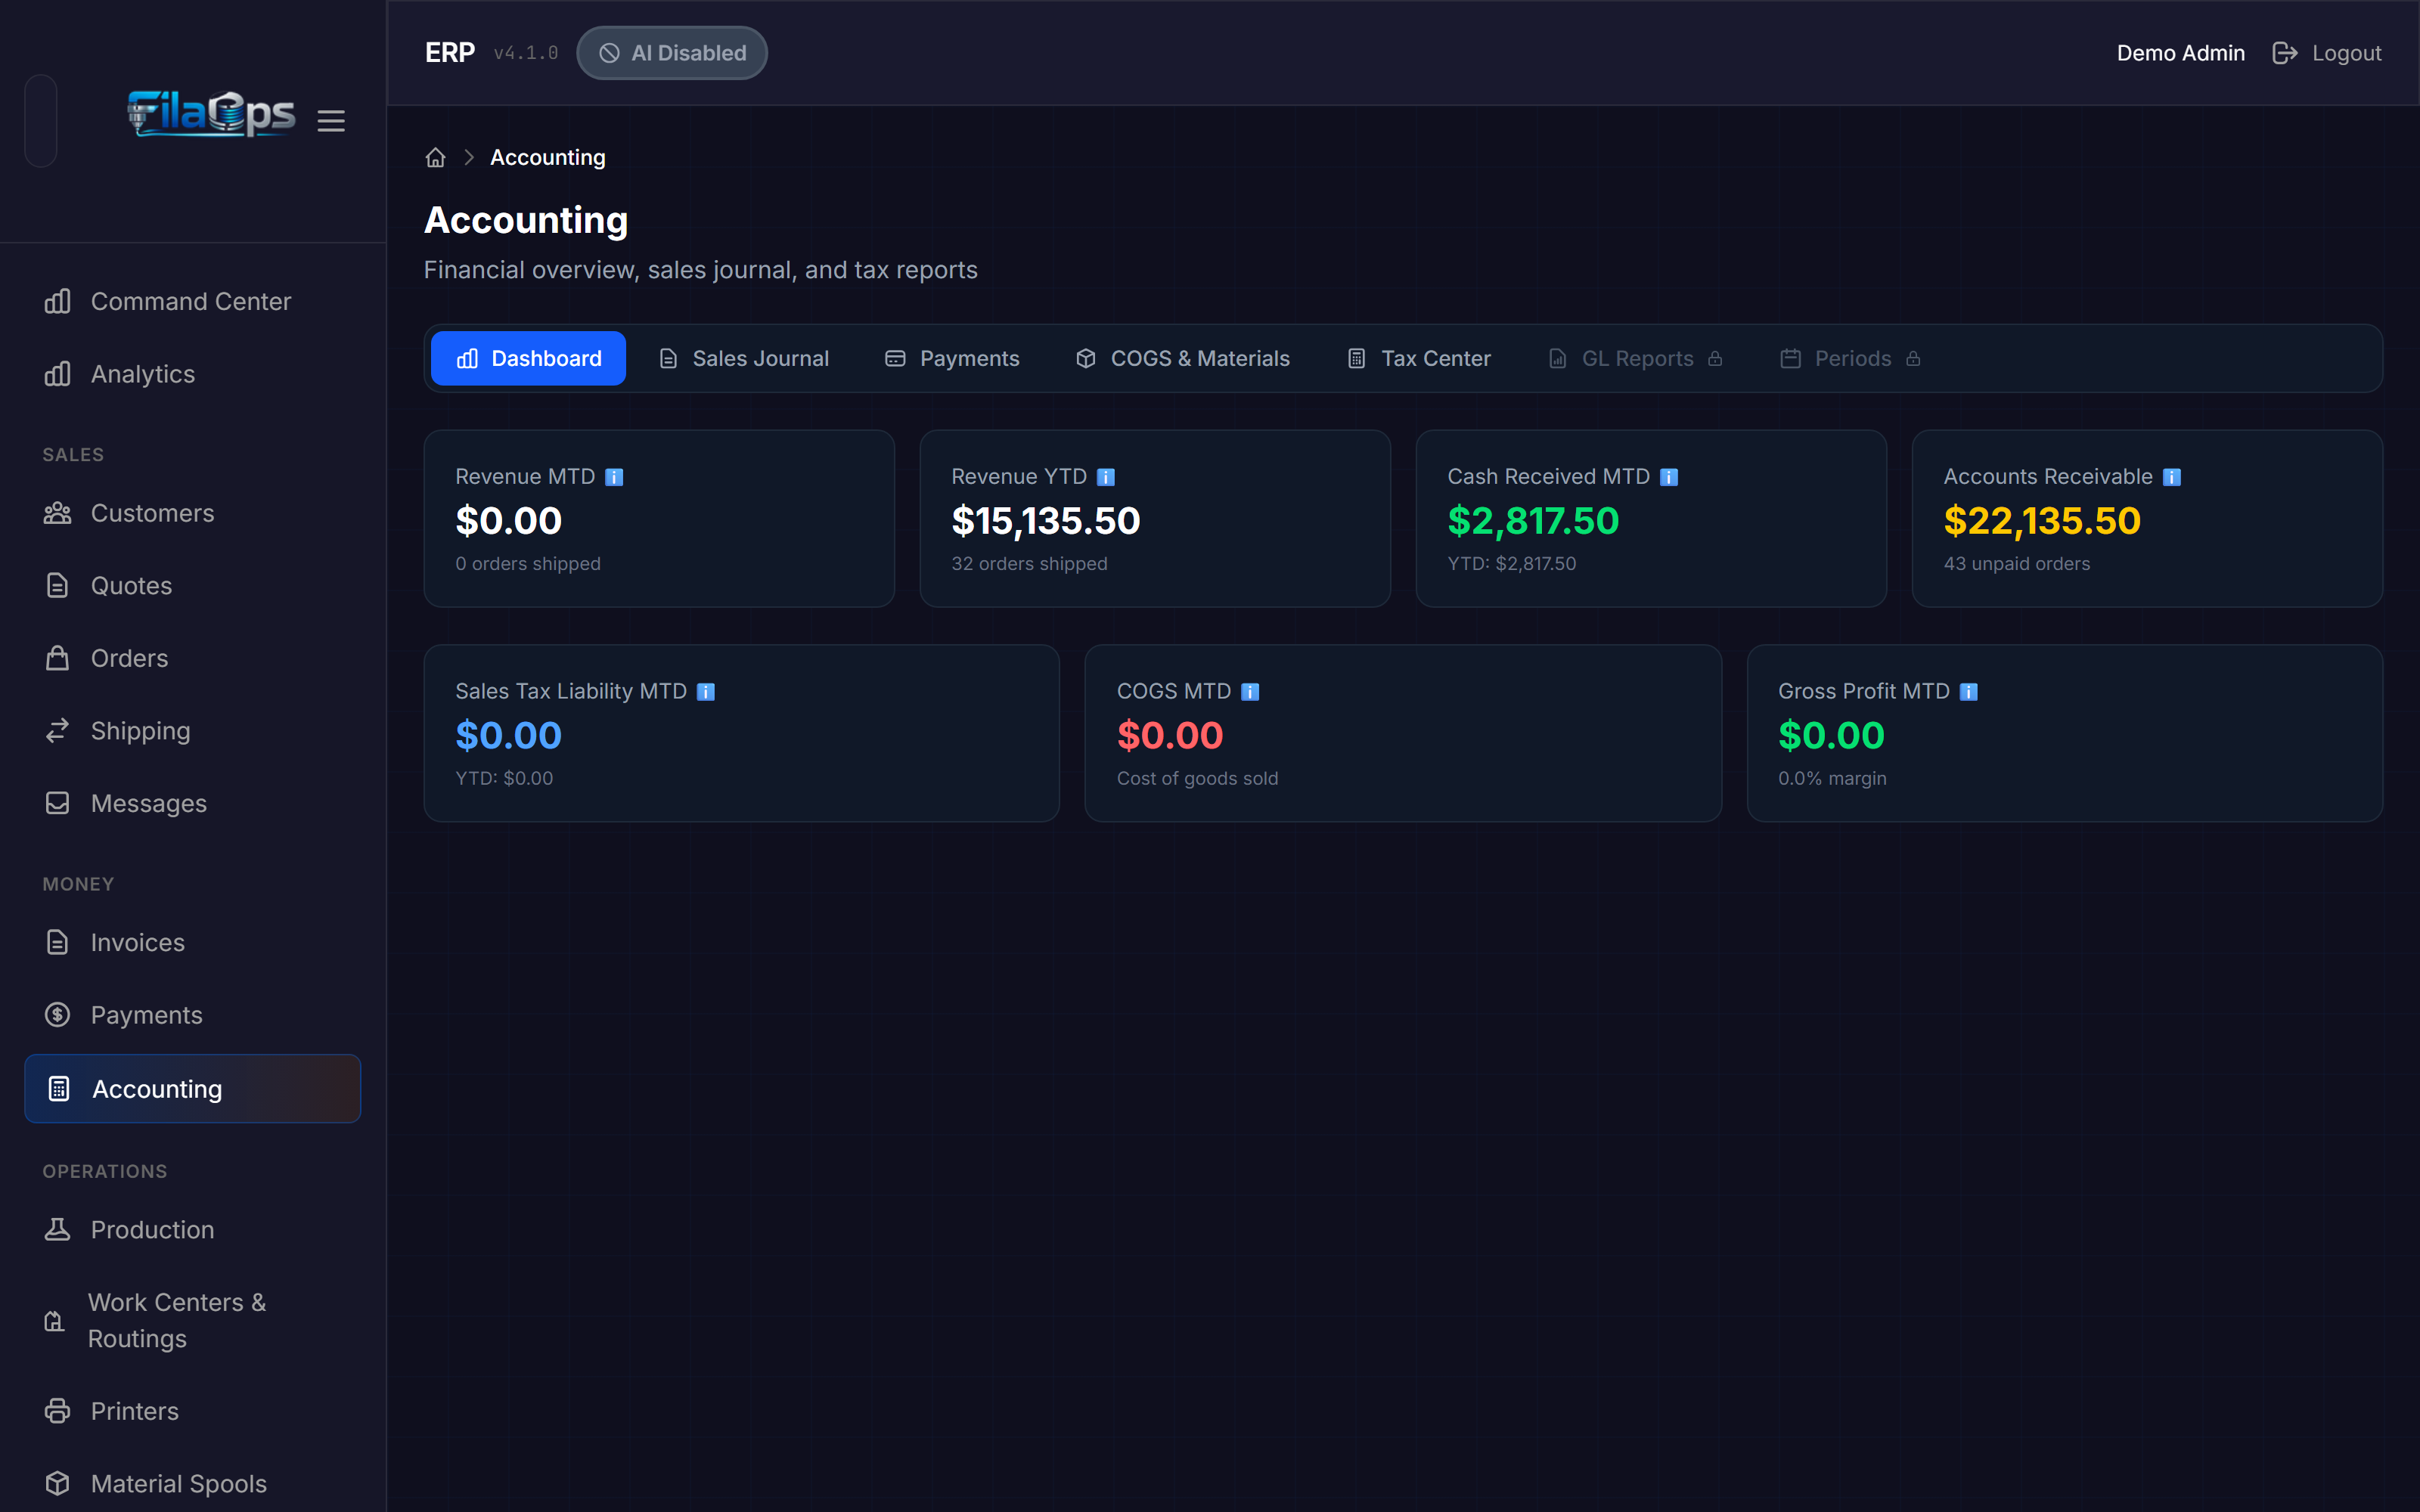Click the Invoices document icon
Viewport: 2420px width, 1512px height.
pos(58,942)
